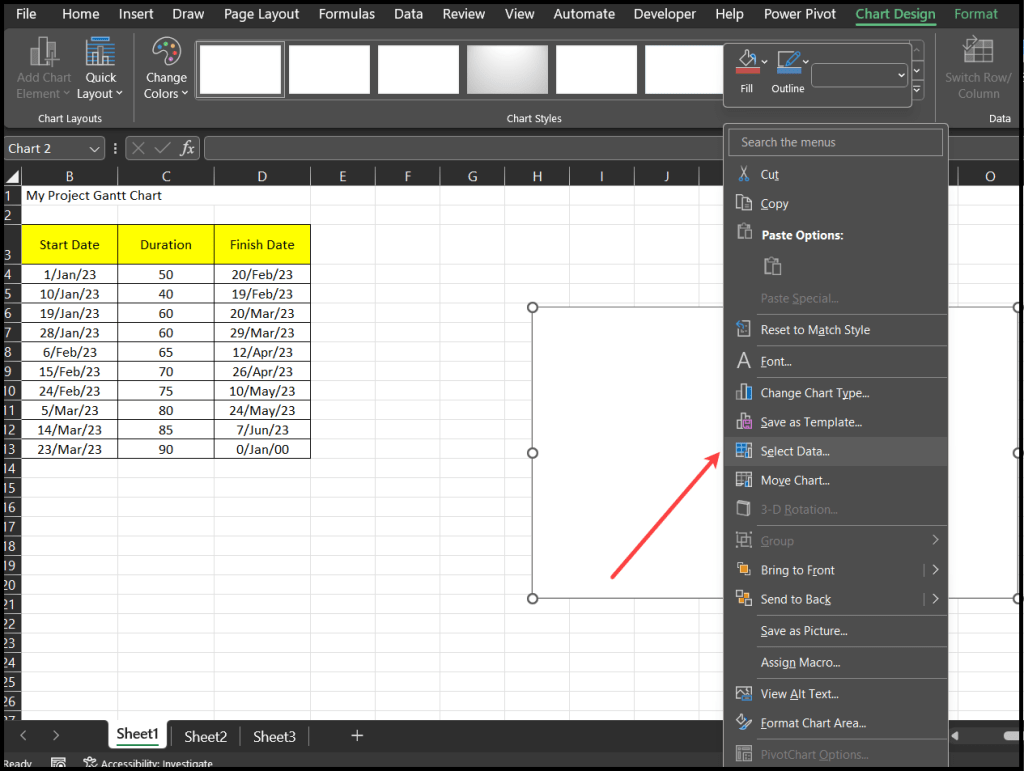The width and height of the screenshot is (1024, 771).
Task: Click the Reset to Match Style icon
Action: point(743,329)
